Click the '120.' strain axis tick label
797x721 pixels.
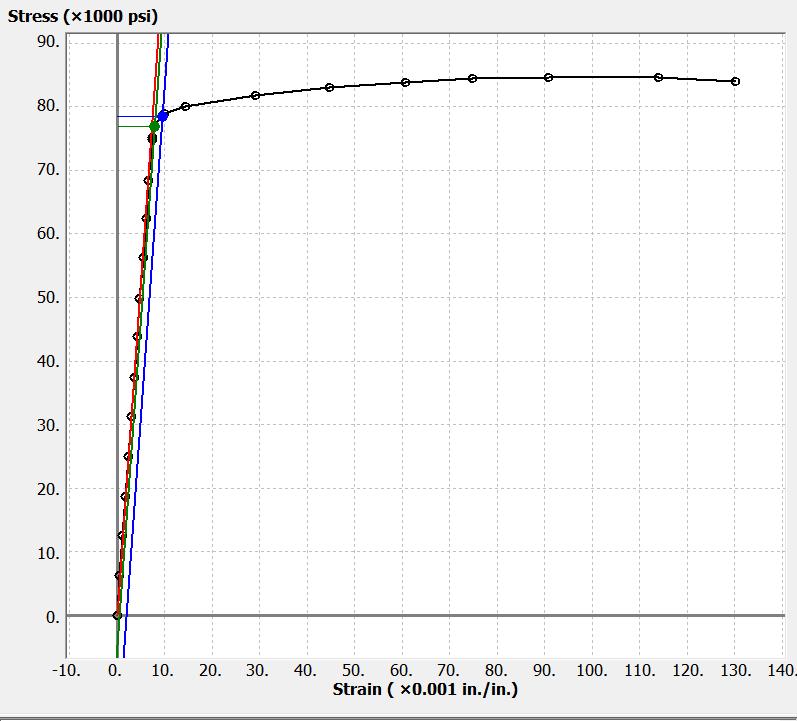point(688,670)
